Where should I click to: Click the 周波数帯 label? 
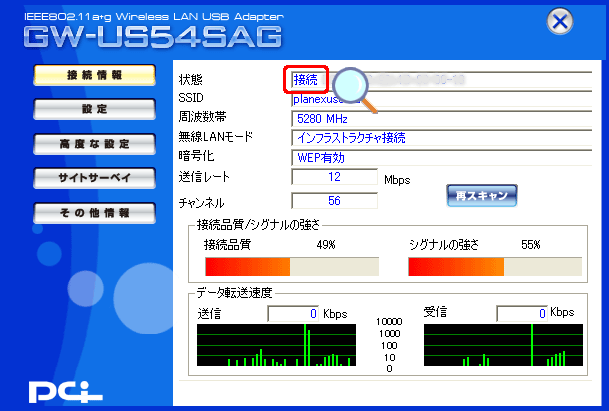point(202,117)
